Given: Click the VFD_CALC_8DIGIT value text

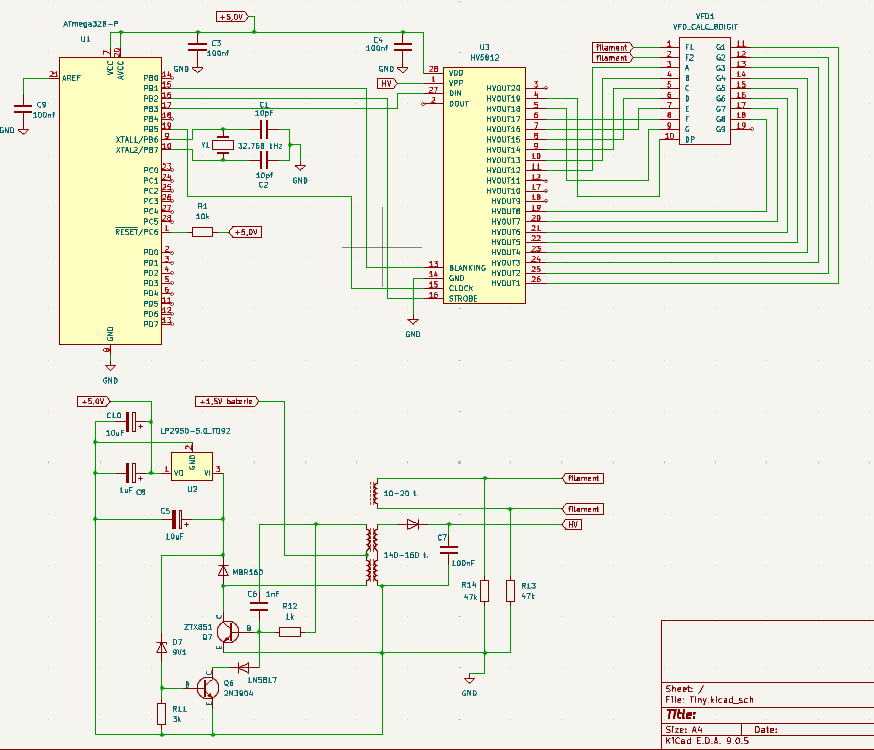Looking at the screenshot, I should (705, 27).
